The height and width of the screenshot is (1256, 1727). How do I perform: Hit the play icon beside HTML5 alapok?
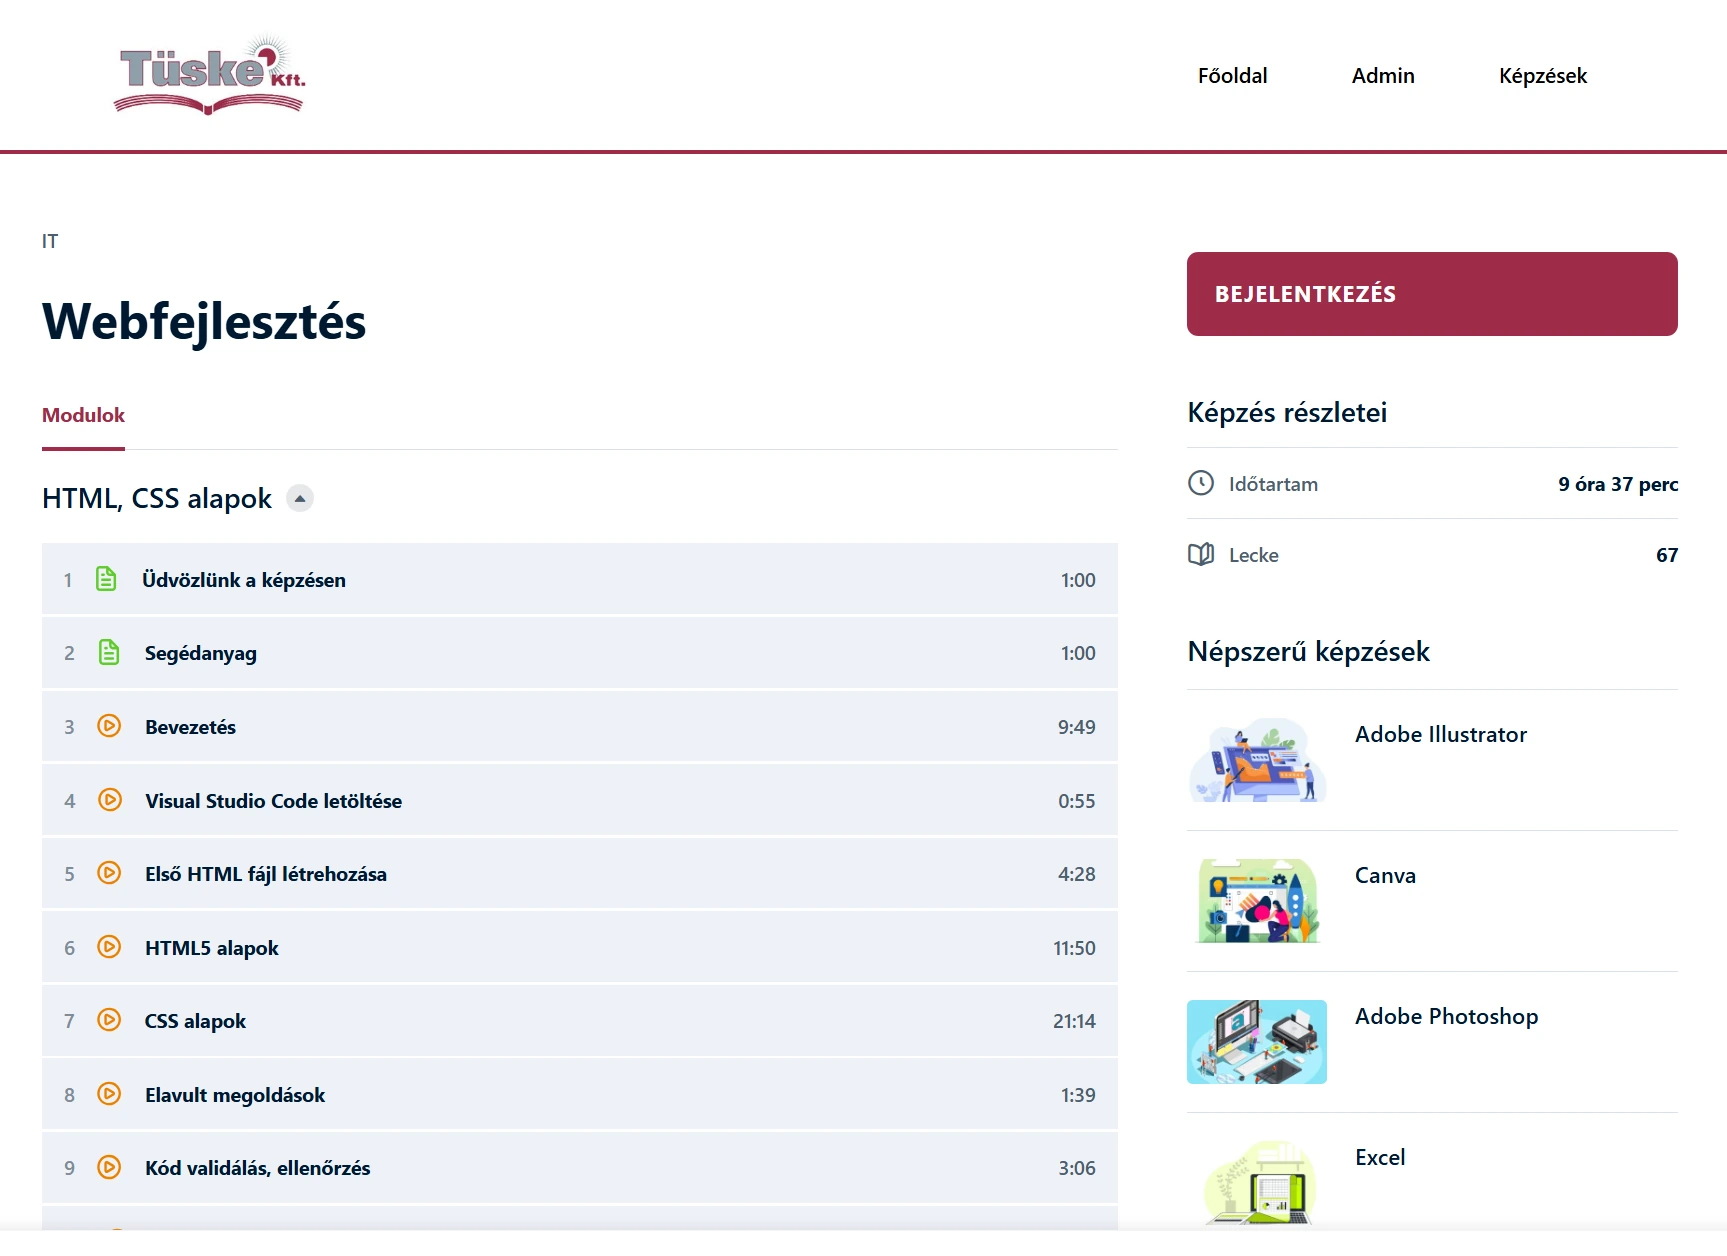tap(109, 947)
